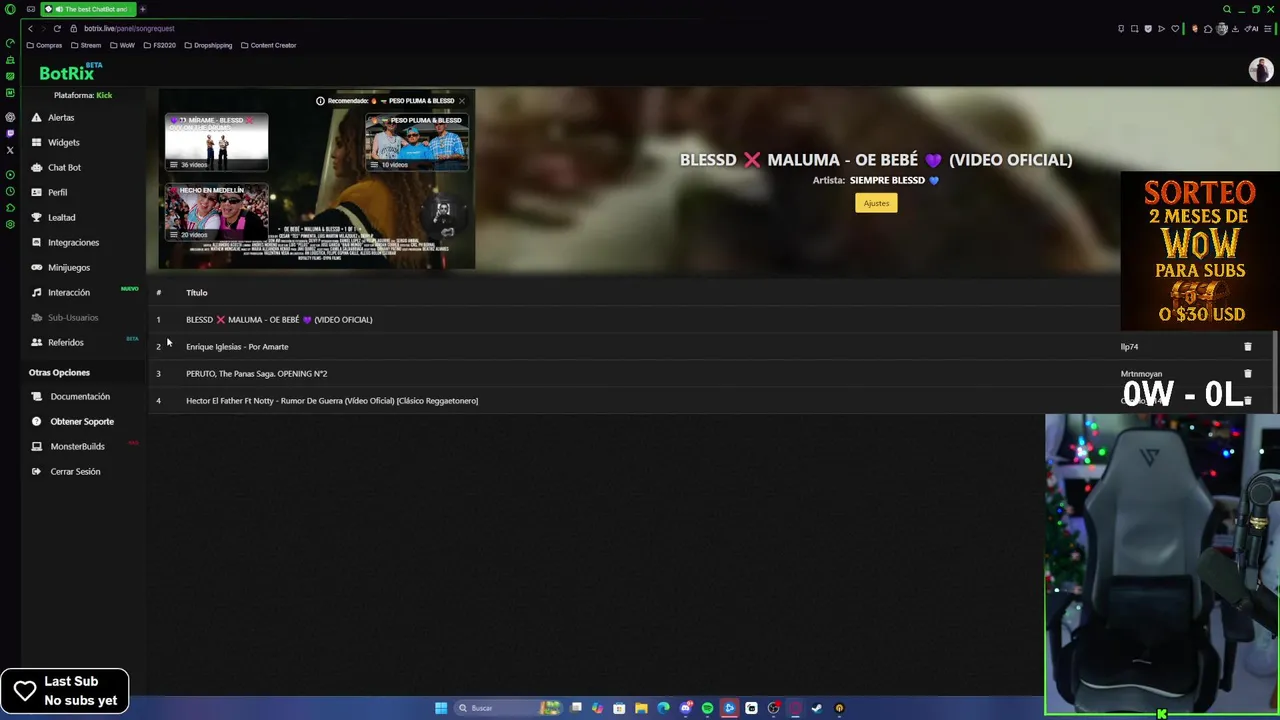
Task: Click the Minijuegos gamepad icon
Action: click(37, 267)
